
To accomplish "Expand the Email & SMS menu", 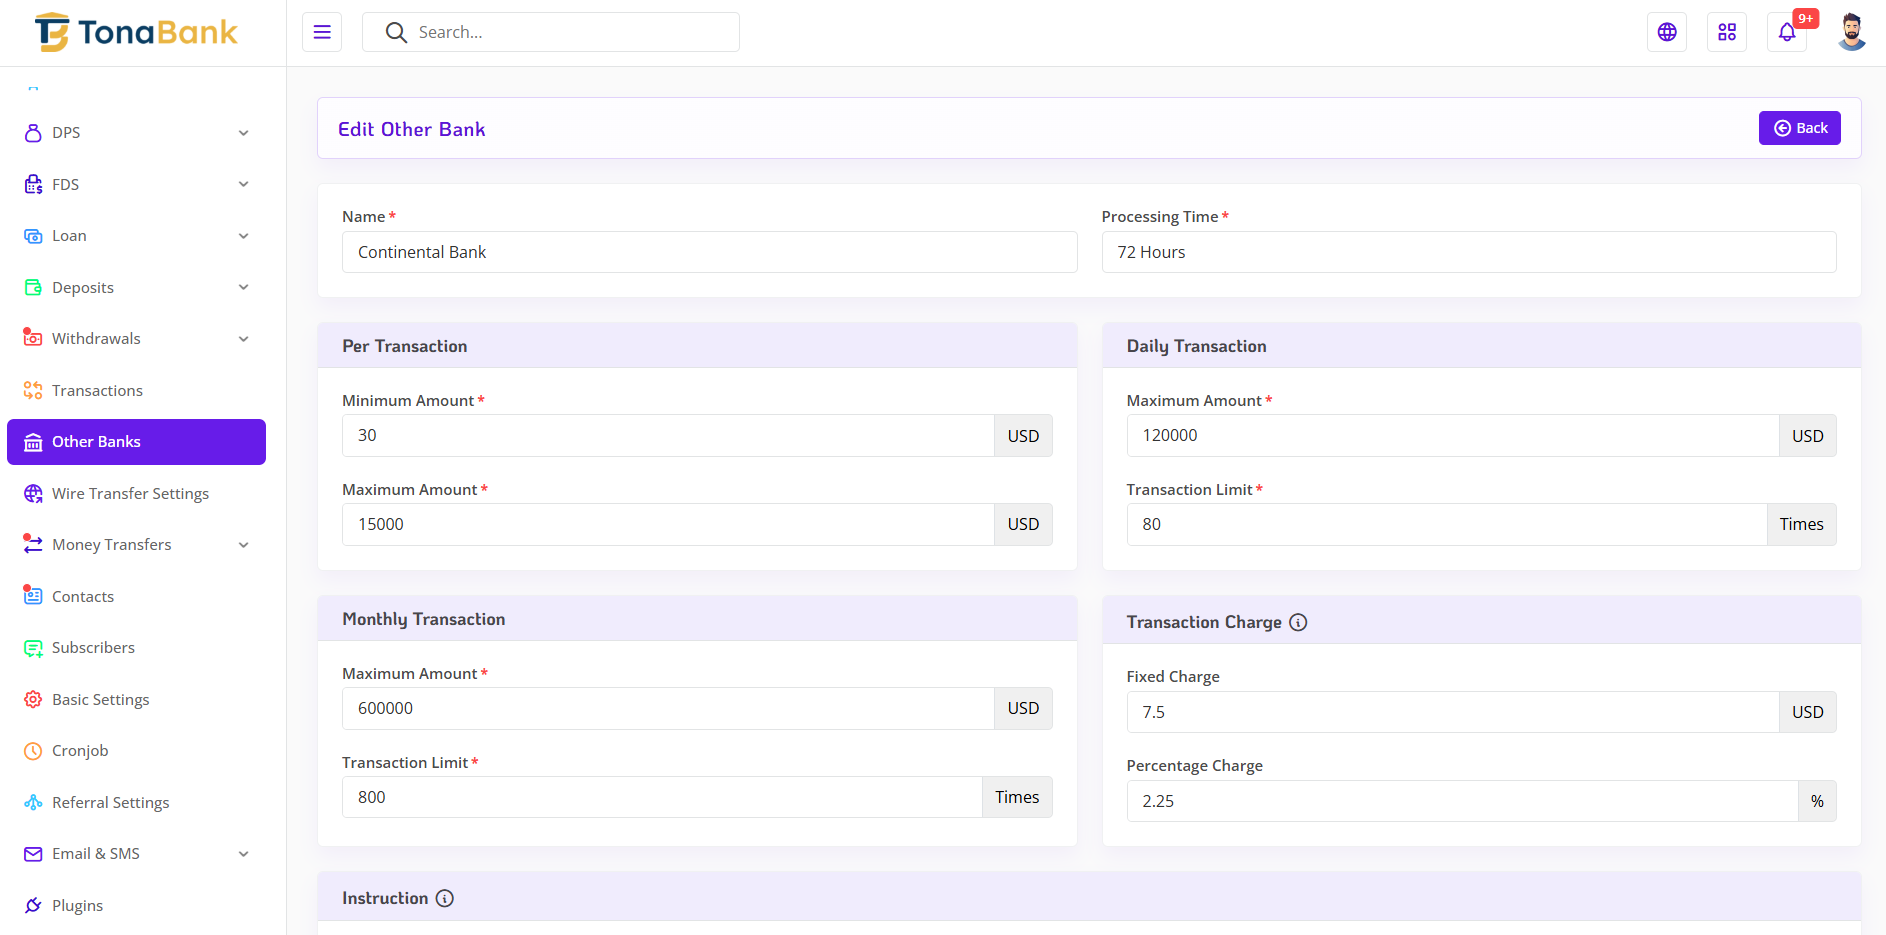I will pyautogui.click(x=243, y=854).
